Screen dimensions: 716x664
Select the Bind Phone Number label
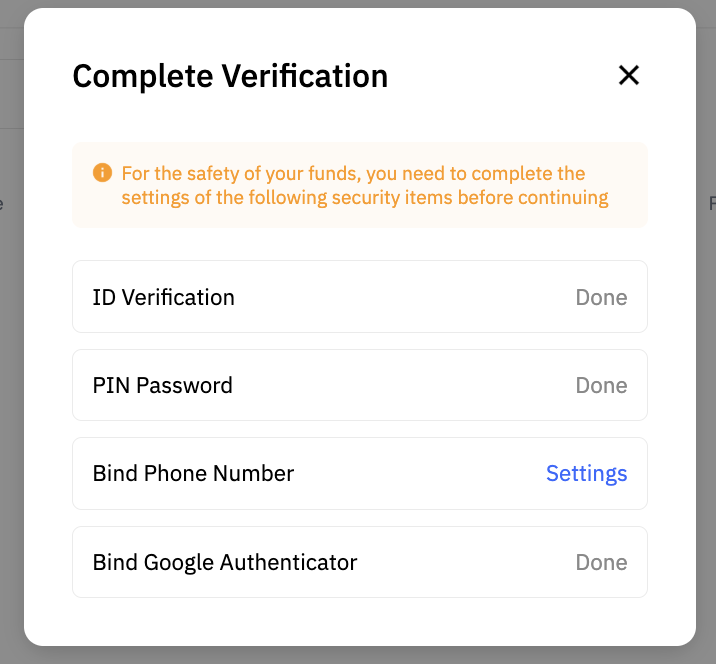coord(193,473)
